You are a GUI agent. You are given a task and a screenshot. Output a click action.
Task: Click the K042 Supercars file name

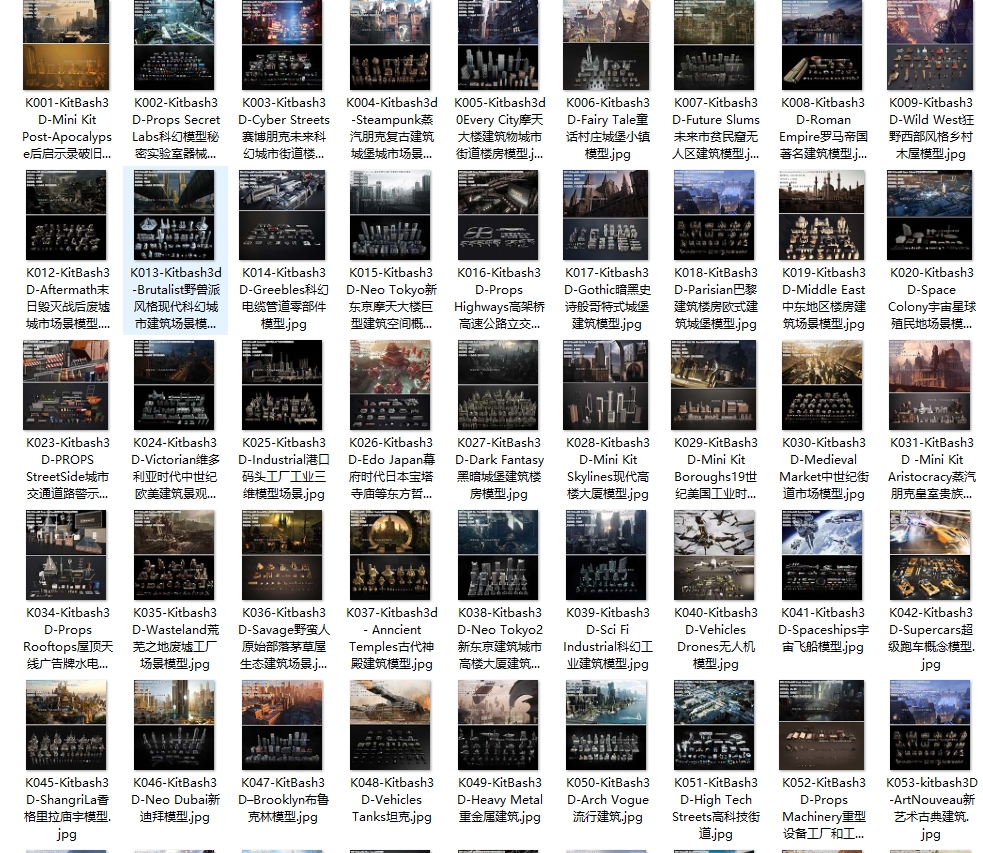[x=932, y=638]
